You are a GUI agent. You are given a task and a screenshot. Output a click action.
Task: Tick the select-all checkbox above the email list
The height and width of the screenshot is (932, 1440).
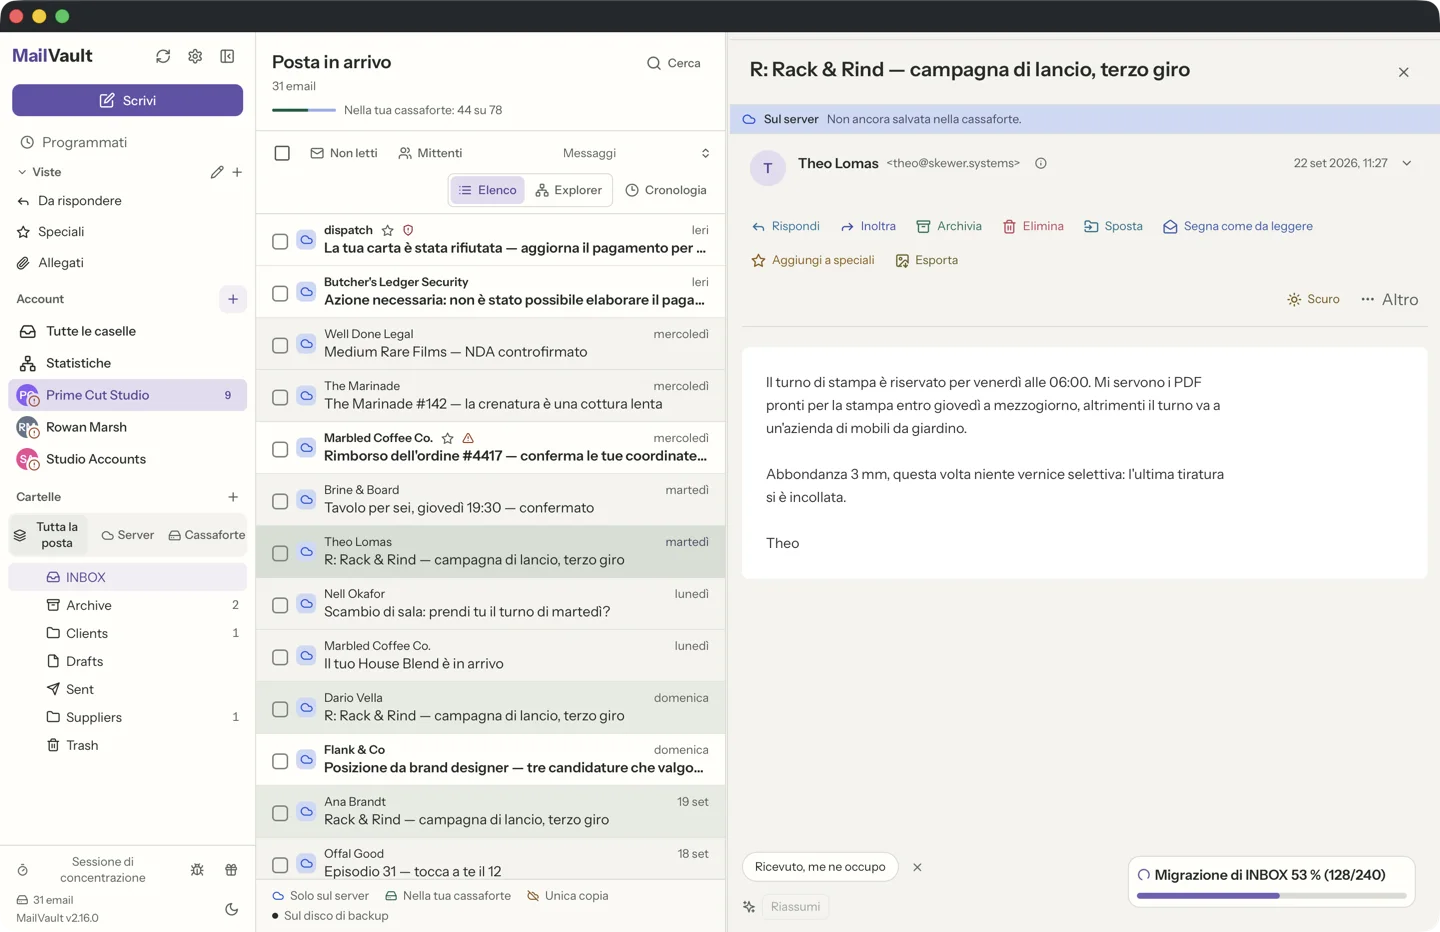[x=282, y=153]
